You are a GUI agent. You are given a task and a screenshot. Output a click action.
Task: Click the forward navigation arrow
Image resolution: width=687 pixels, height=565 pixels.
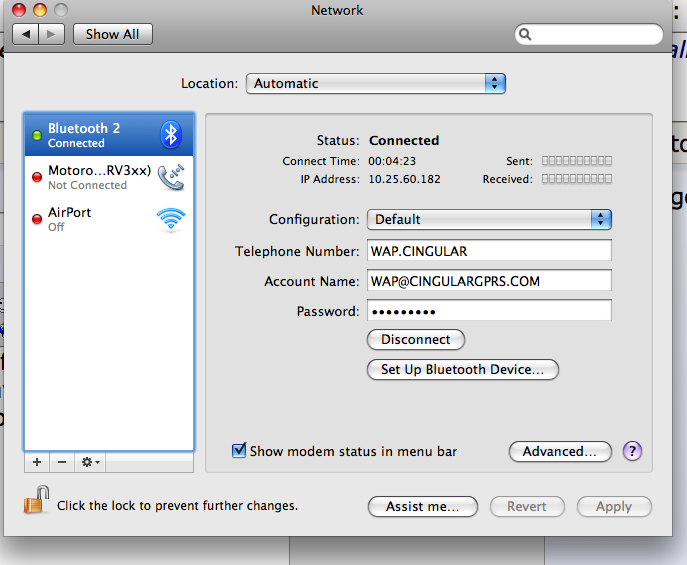pos(52,34)
